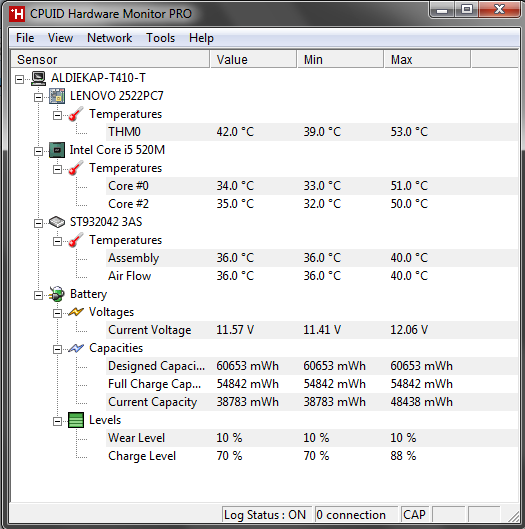The image size is (525, 529).
Task: Click the window resize grip corner
Action: (514, 516)
